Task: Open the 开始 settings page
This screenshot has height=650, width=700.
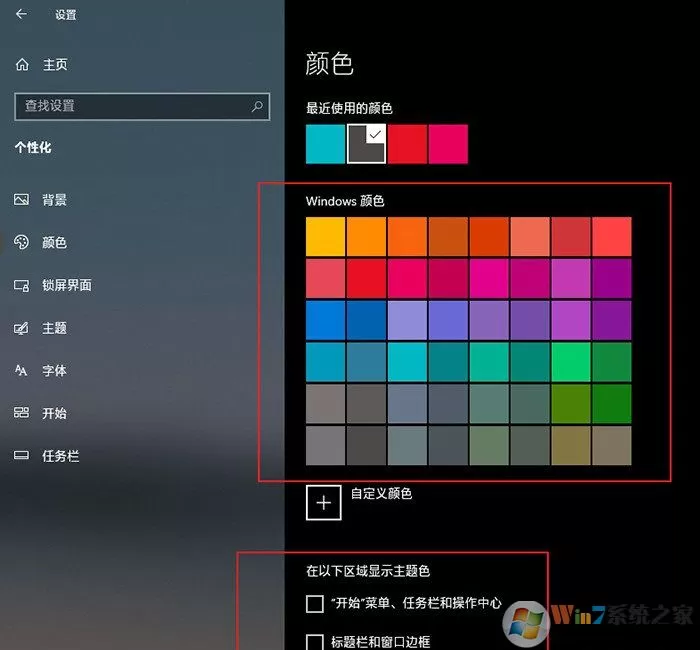Action: pos(41,413)
